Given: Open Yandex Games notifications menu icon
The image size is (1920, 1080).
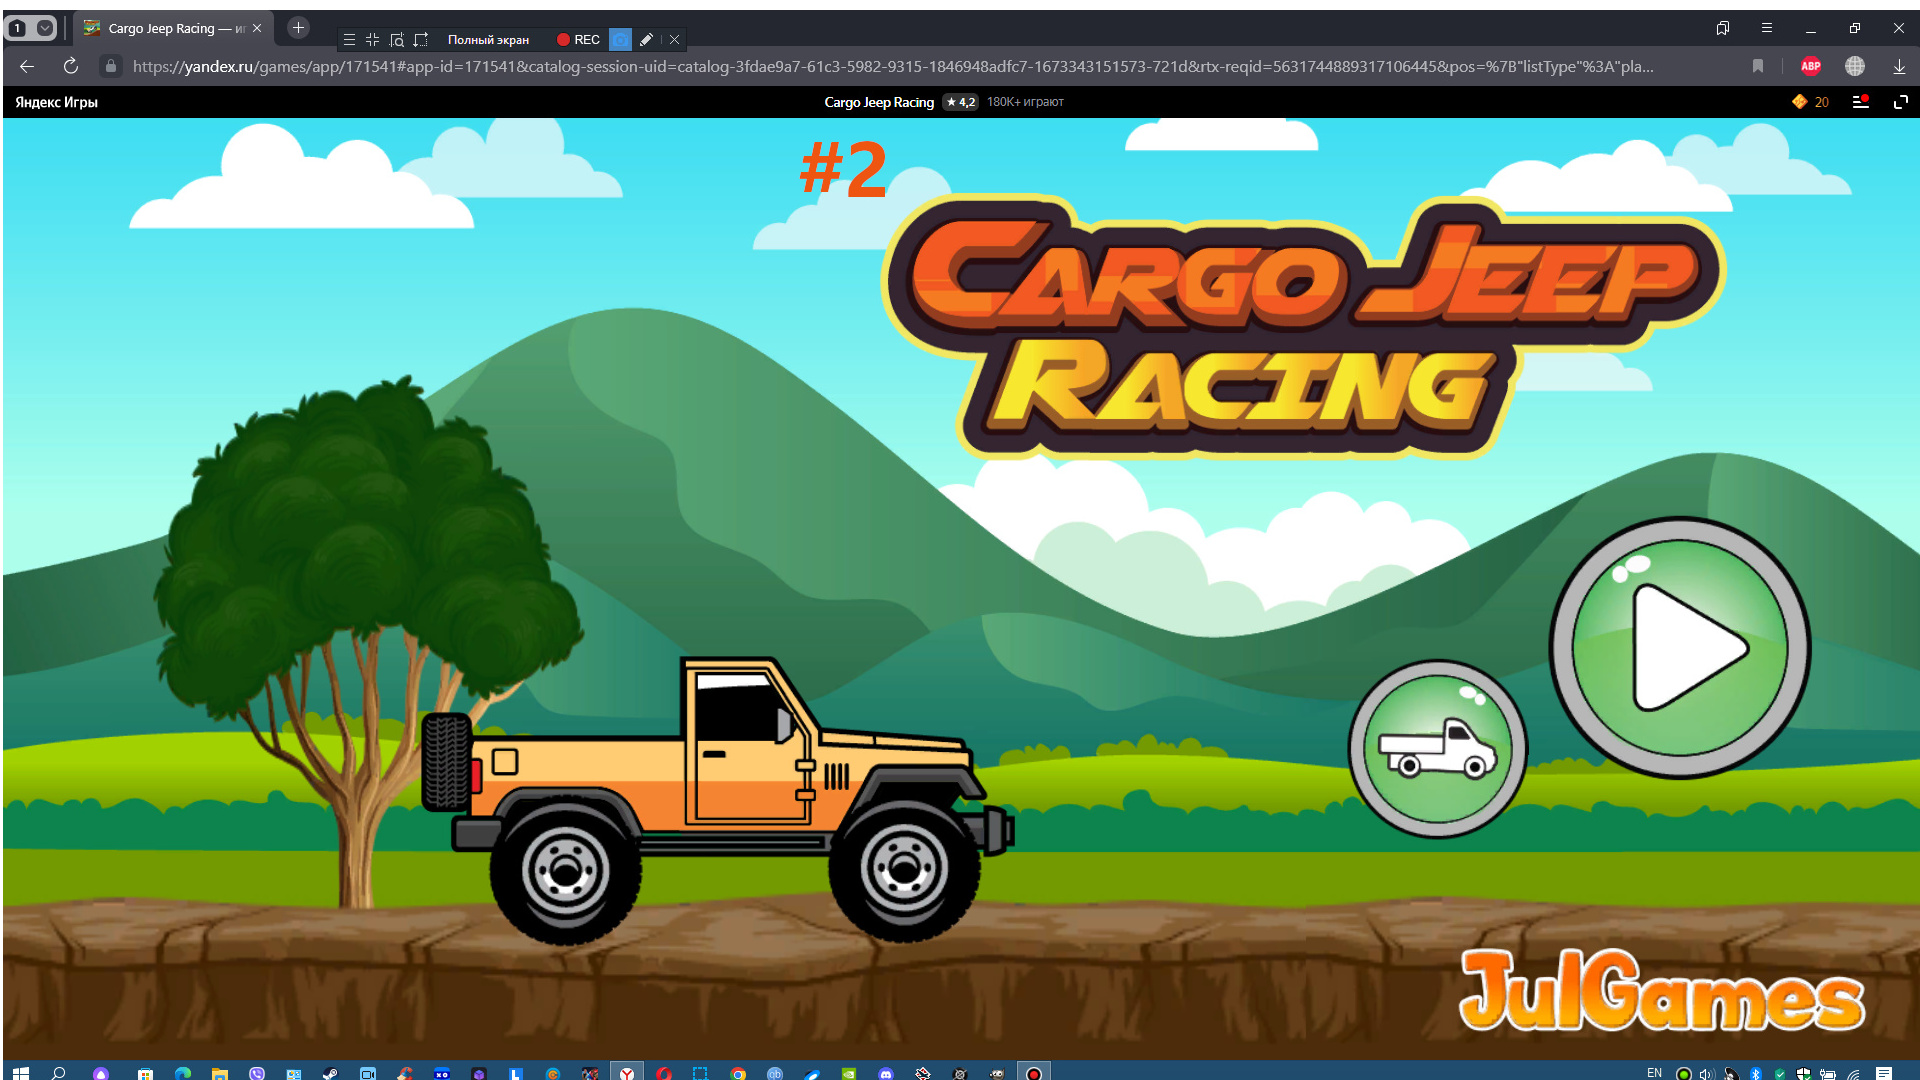Looking at the screenshot, I should [x=1860, y=102].
